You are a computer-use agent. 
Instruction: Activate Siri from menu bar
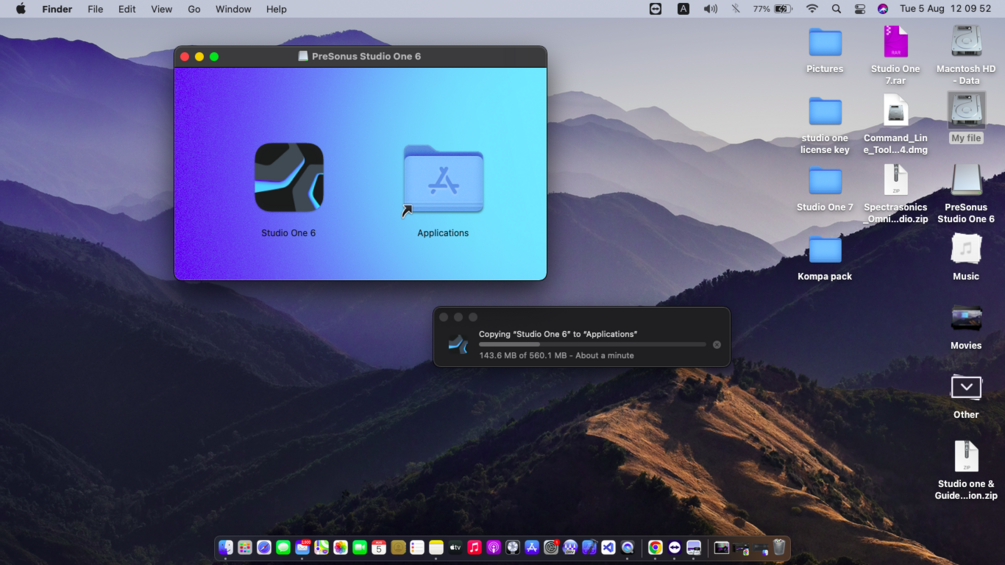[x=883, y=9]
